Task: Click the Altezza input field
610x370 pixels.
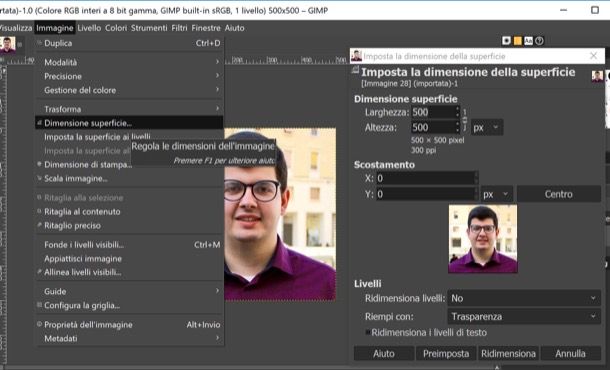Action: 432,127
